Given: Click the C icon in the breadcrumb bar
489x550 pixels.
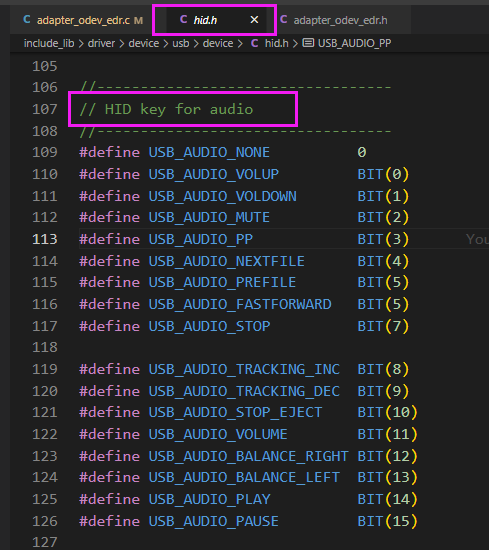Looking at the screenshot, I should pyautogui.click(x=255, y=43).
